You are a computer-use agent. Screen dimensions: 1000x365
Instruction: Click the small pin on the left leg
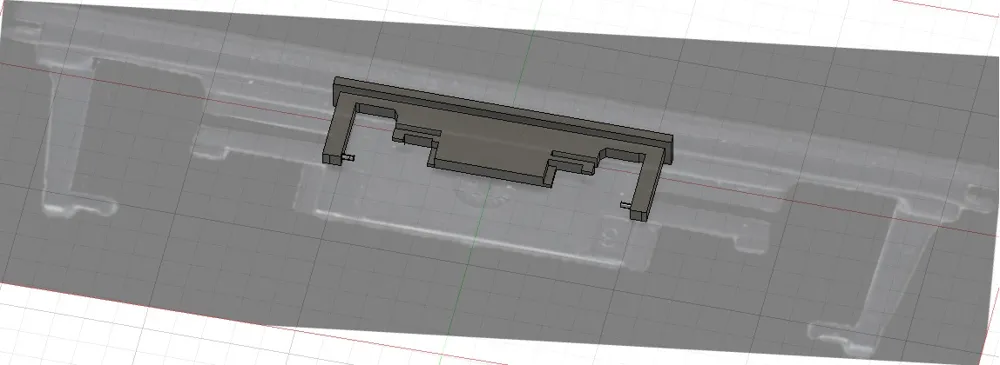tap(350, 157)
